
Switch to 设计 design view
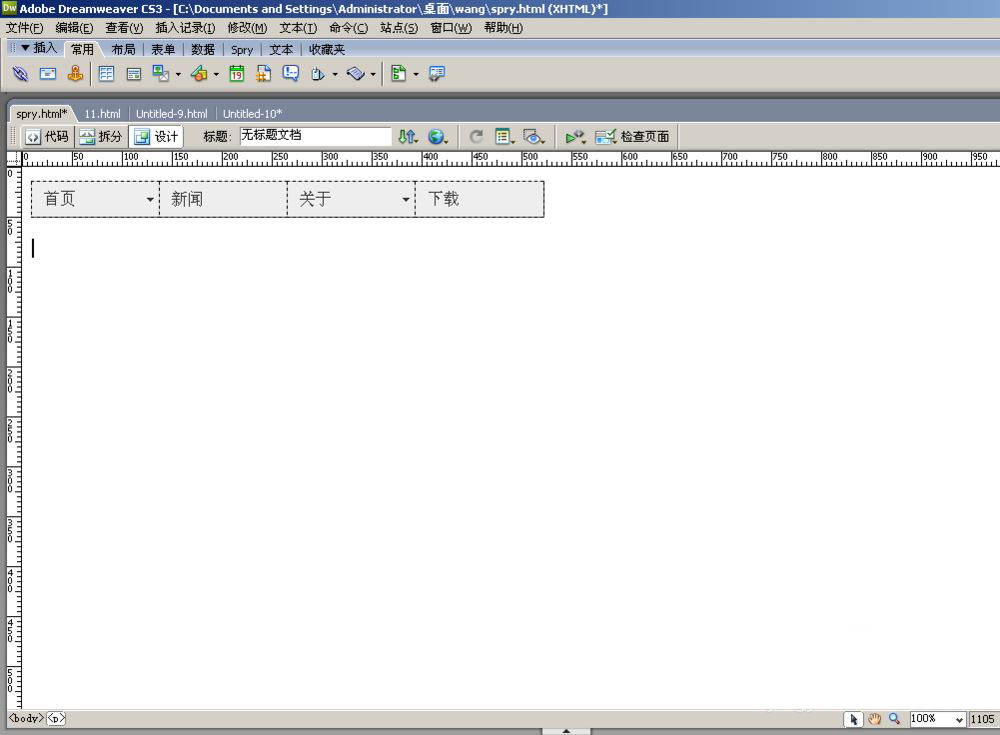(x=156, y=137)
